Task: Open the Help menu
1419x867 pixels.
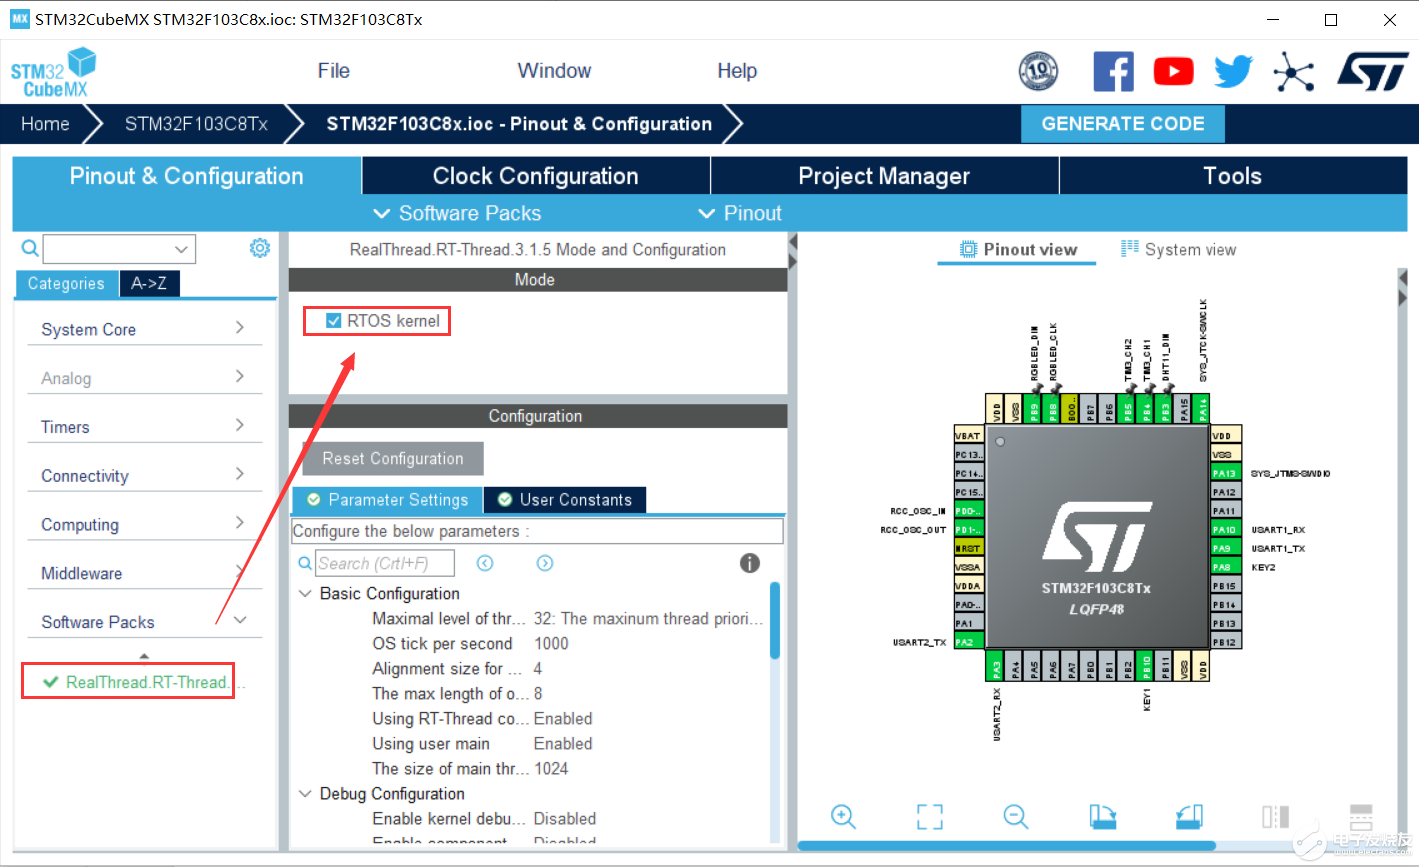Action: pos(737,71)
